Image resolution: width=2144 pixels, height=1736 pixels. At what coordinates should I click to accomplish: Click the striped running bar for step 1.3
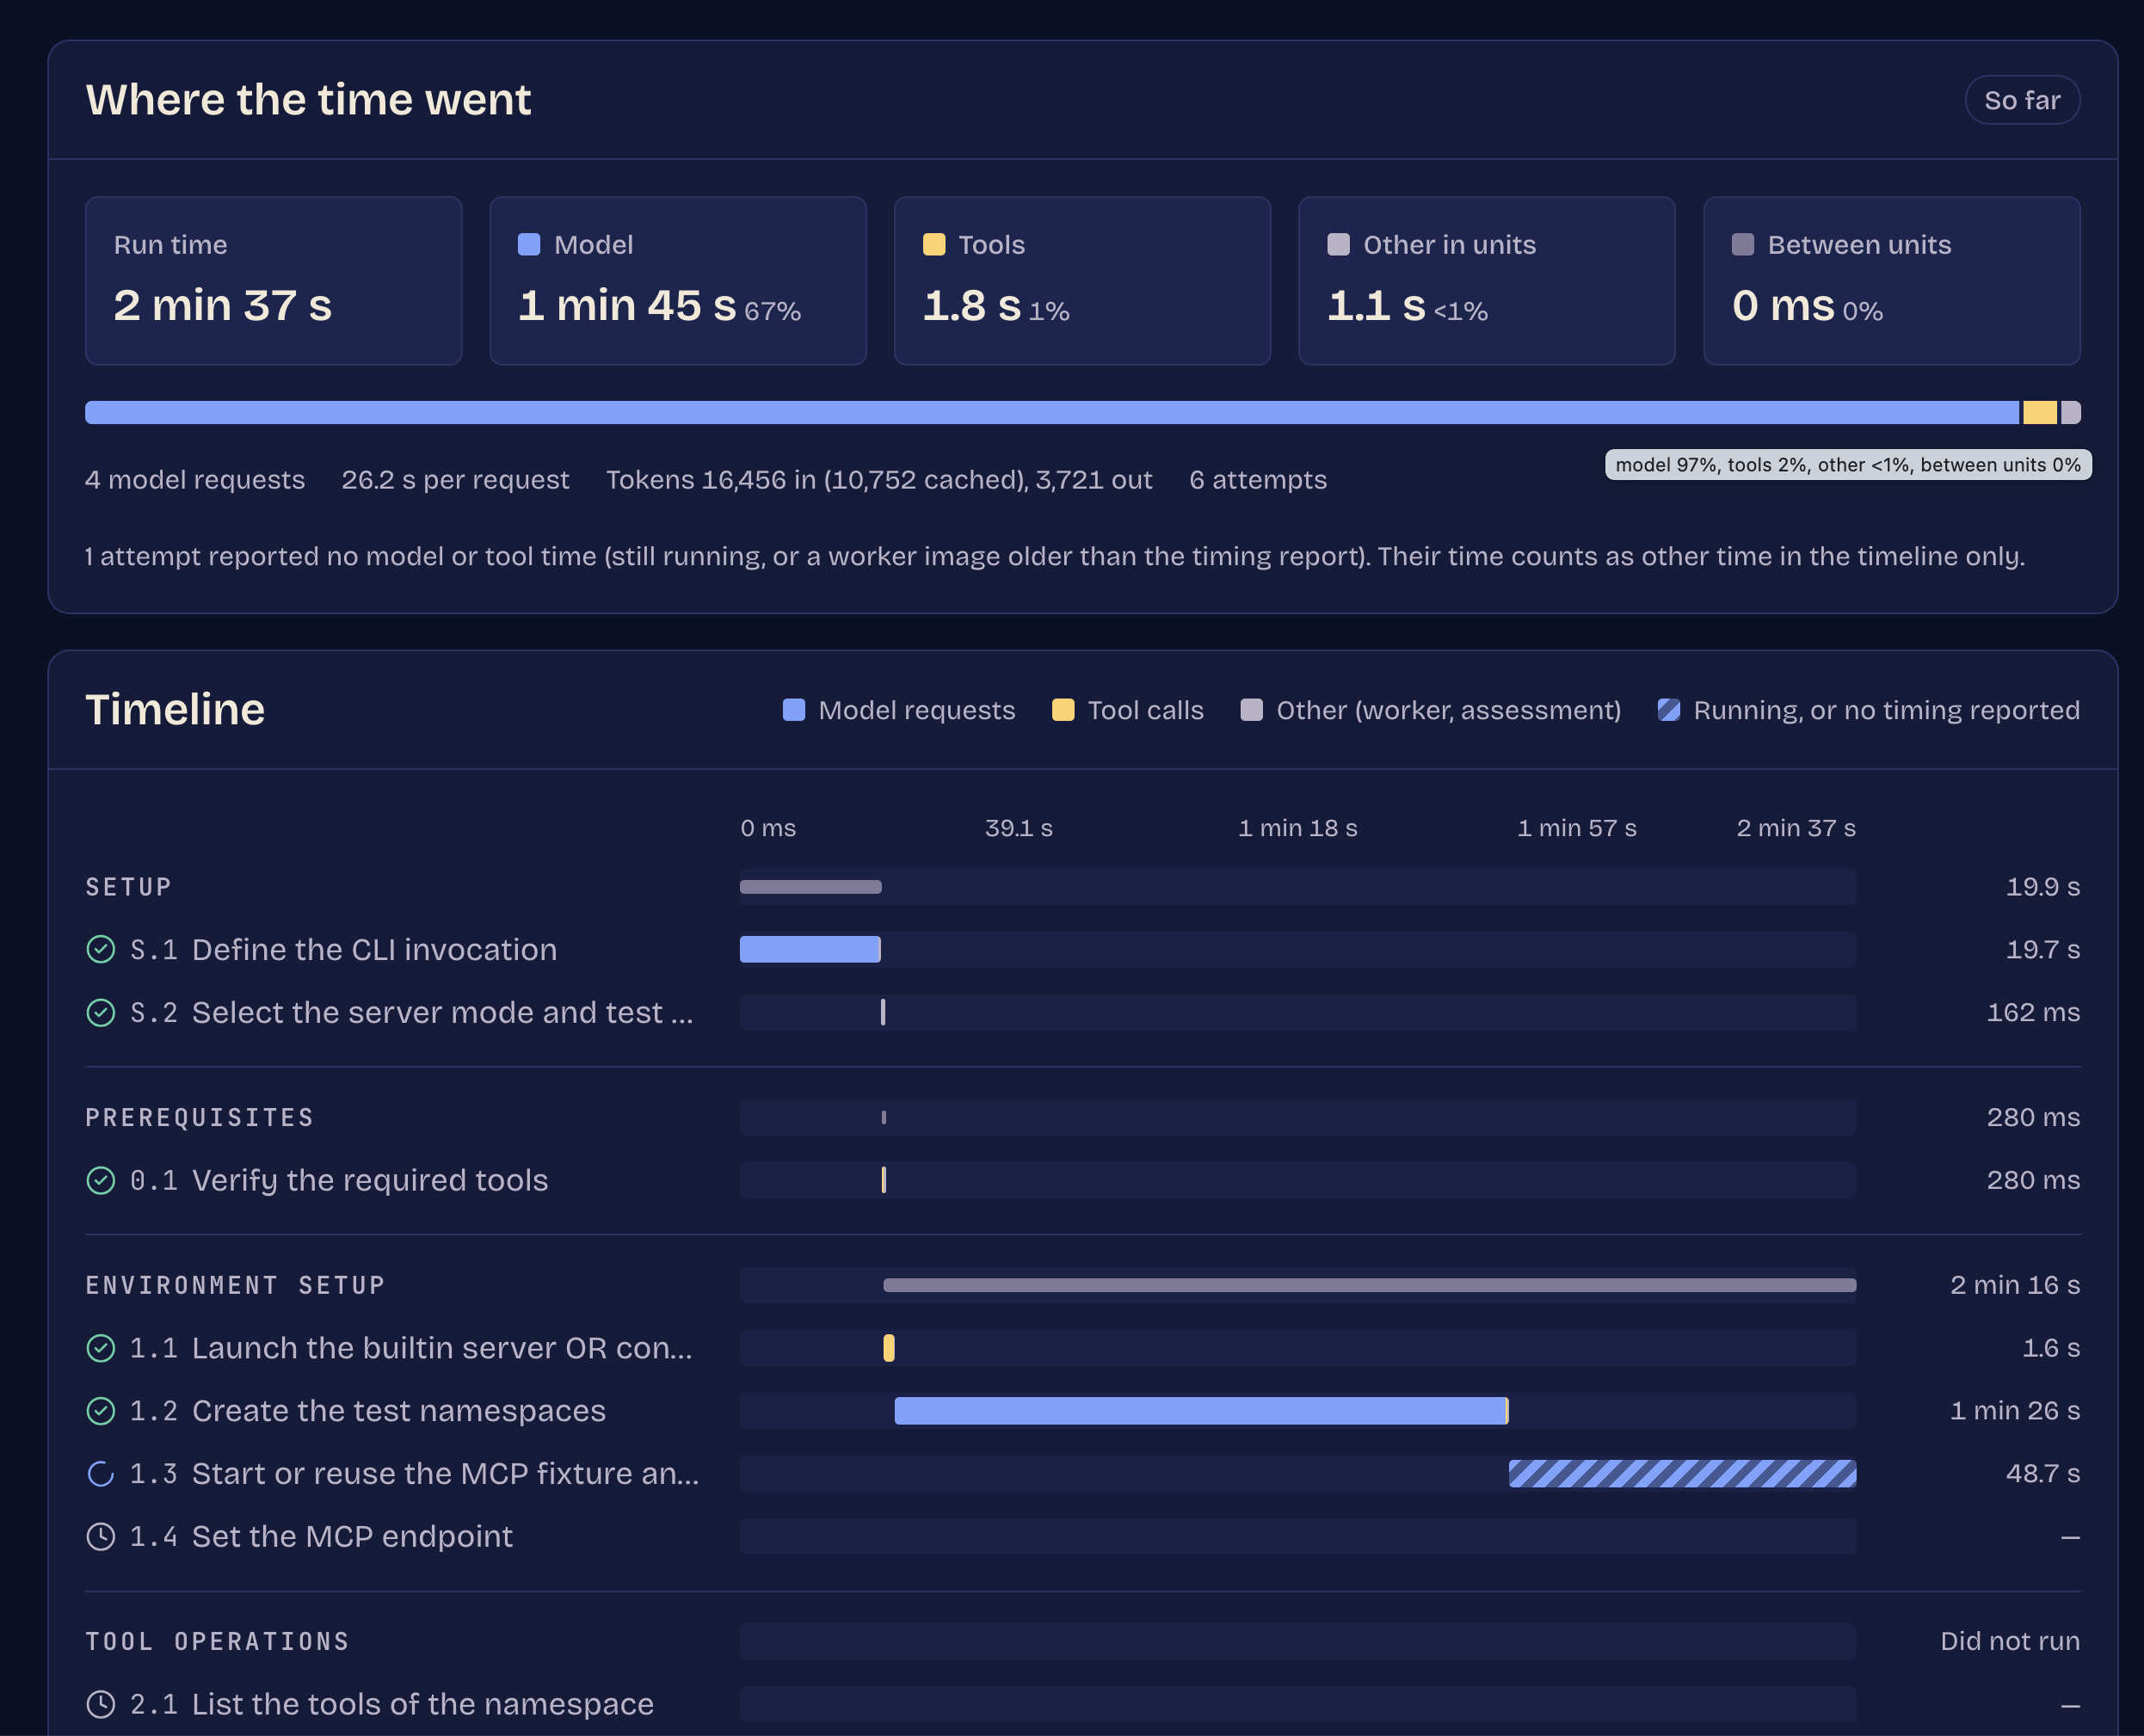[x=1683, y=1474]
